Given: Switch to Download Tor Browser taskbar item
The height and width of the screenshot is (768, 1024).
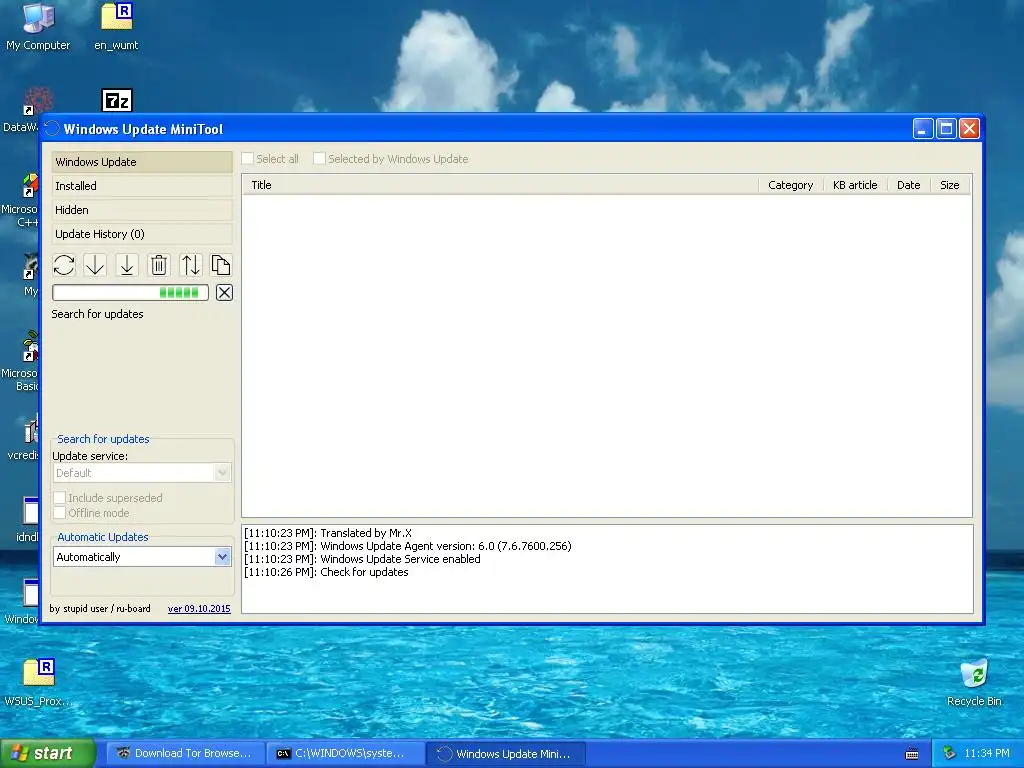Looking at the screenshot, I should (x=185, y=754).
